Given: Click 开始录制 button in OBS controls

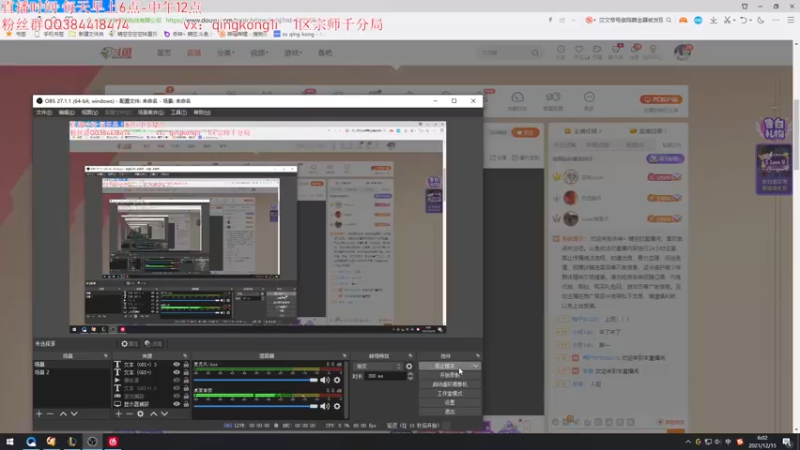Looking at the screenshot, I should [x=449, y=375].
